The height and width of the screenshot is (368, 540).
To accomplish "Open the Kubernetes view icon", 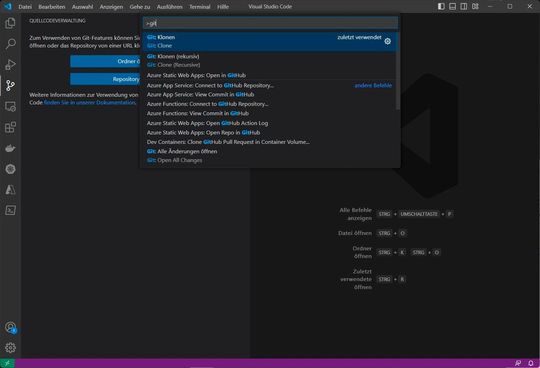I will tap(10, 169).
